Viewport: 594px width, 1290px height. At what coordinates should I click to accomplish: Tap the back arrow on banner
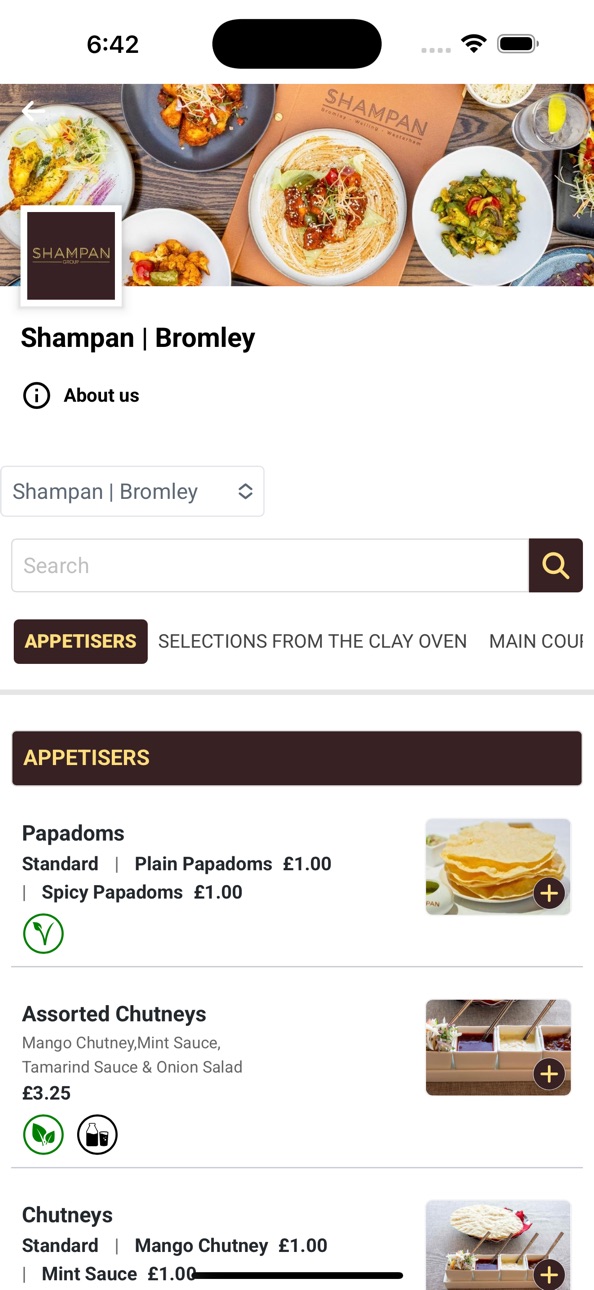[32, 112]
